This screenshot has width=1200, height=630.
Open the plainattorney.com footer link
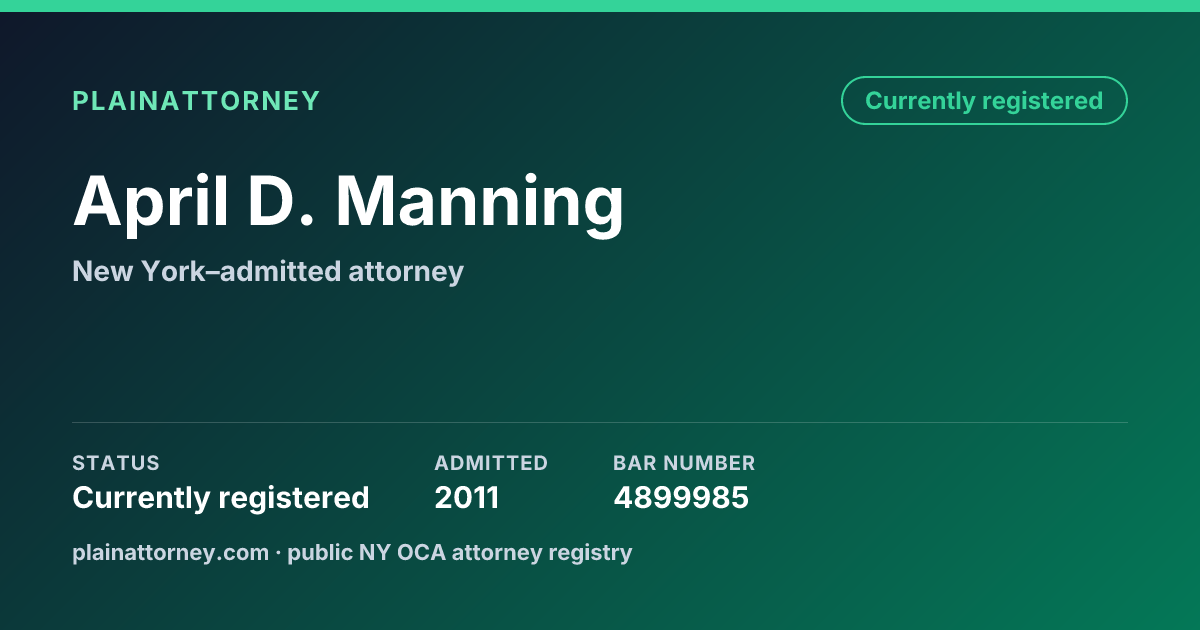point(170,553)
